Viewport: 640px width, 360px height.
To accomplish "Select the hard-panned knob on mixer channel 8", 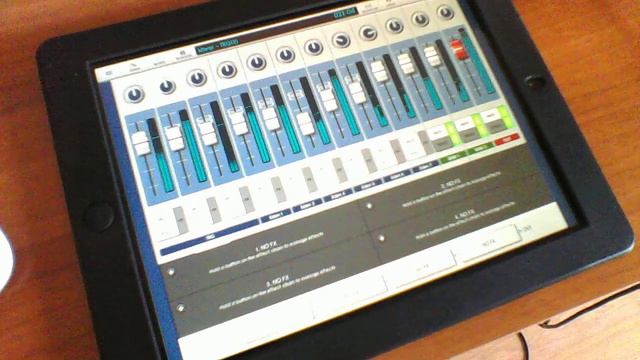I will pyautogui.click(x=341, y=40).
